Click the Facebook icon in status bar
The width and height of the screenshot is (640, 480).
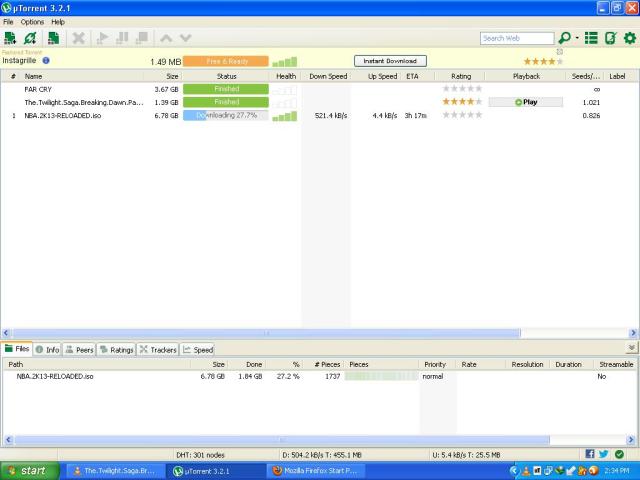pos(589,454)
